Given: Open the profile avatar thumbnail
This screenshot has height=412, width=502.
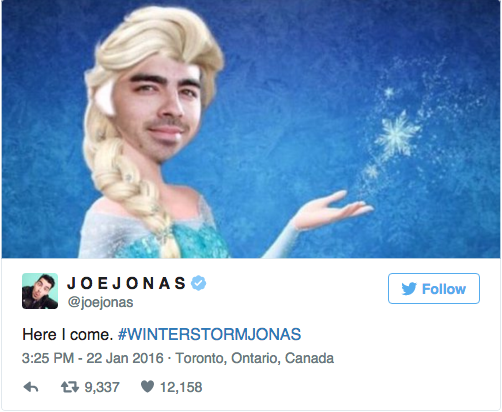Looking at the screenshot, I should click(x=40, y=291).
